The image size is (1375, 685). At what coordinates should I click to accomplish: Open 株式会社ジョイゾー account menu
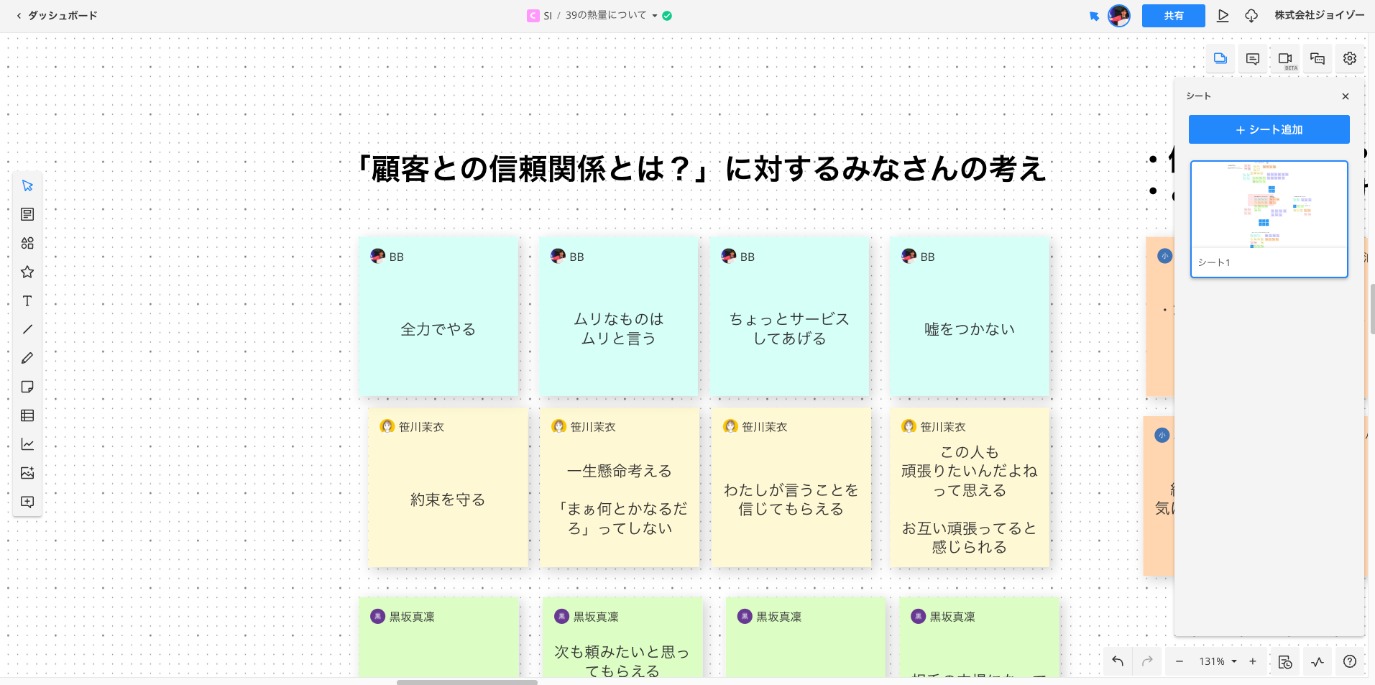tap(1318, 16)
